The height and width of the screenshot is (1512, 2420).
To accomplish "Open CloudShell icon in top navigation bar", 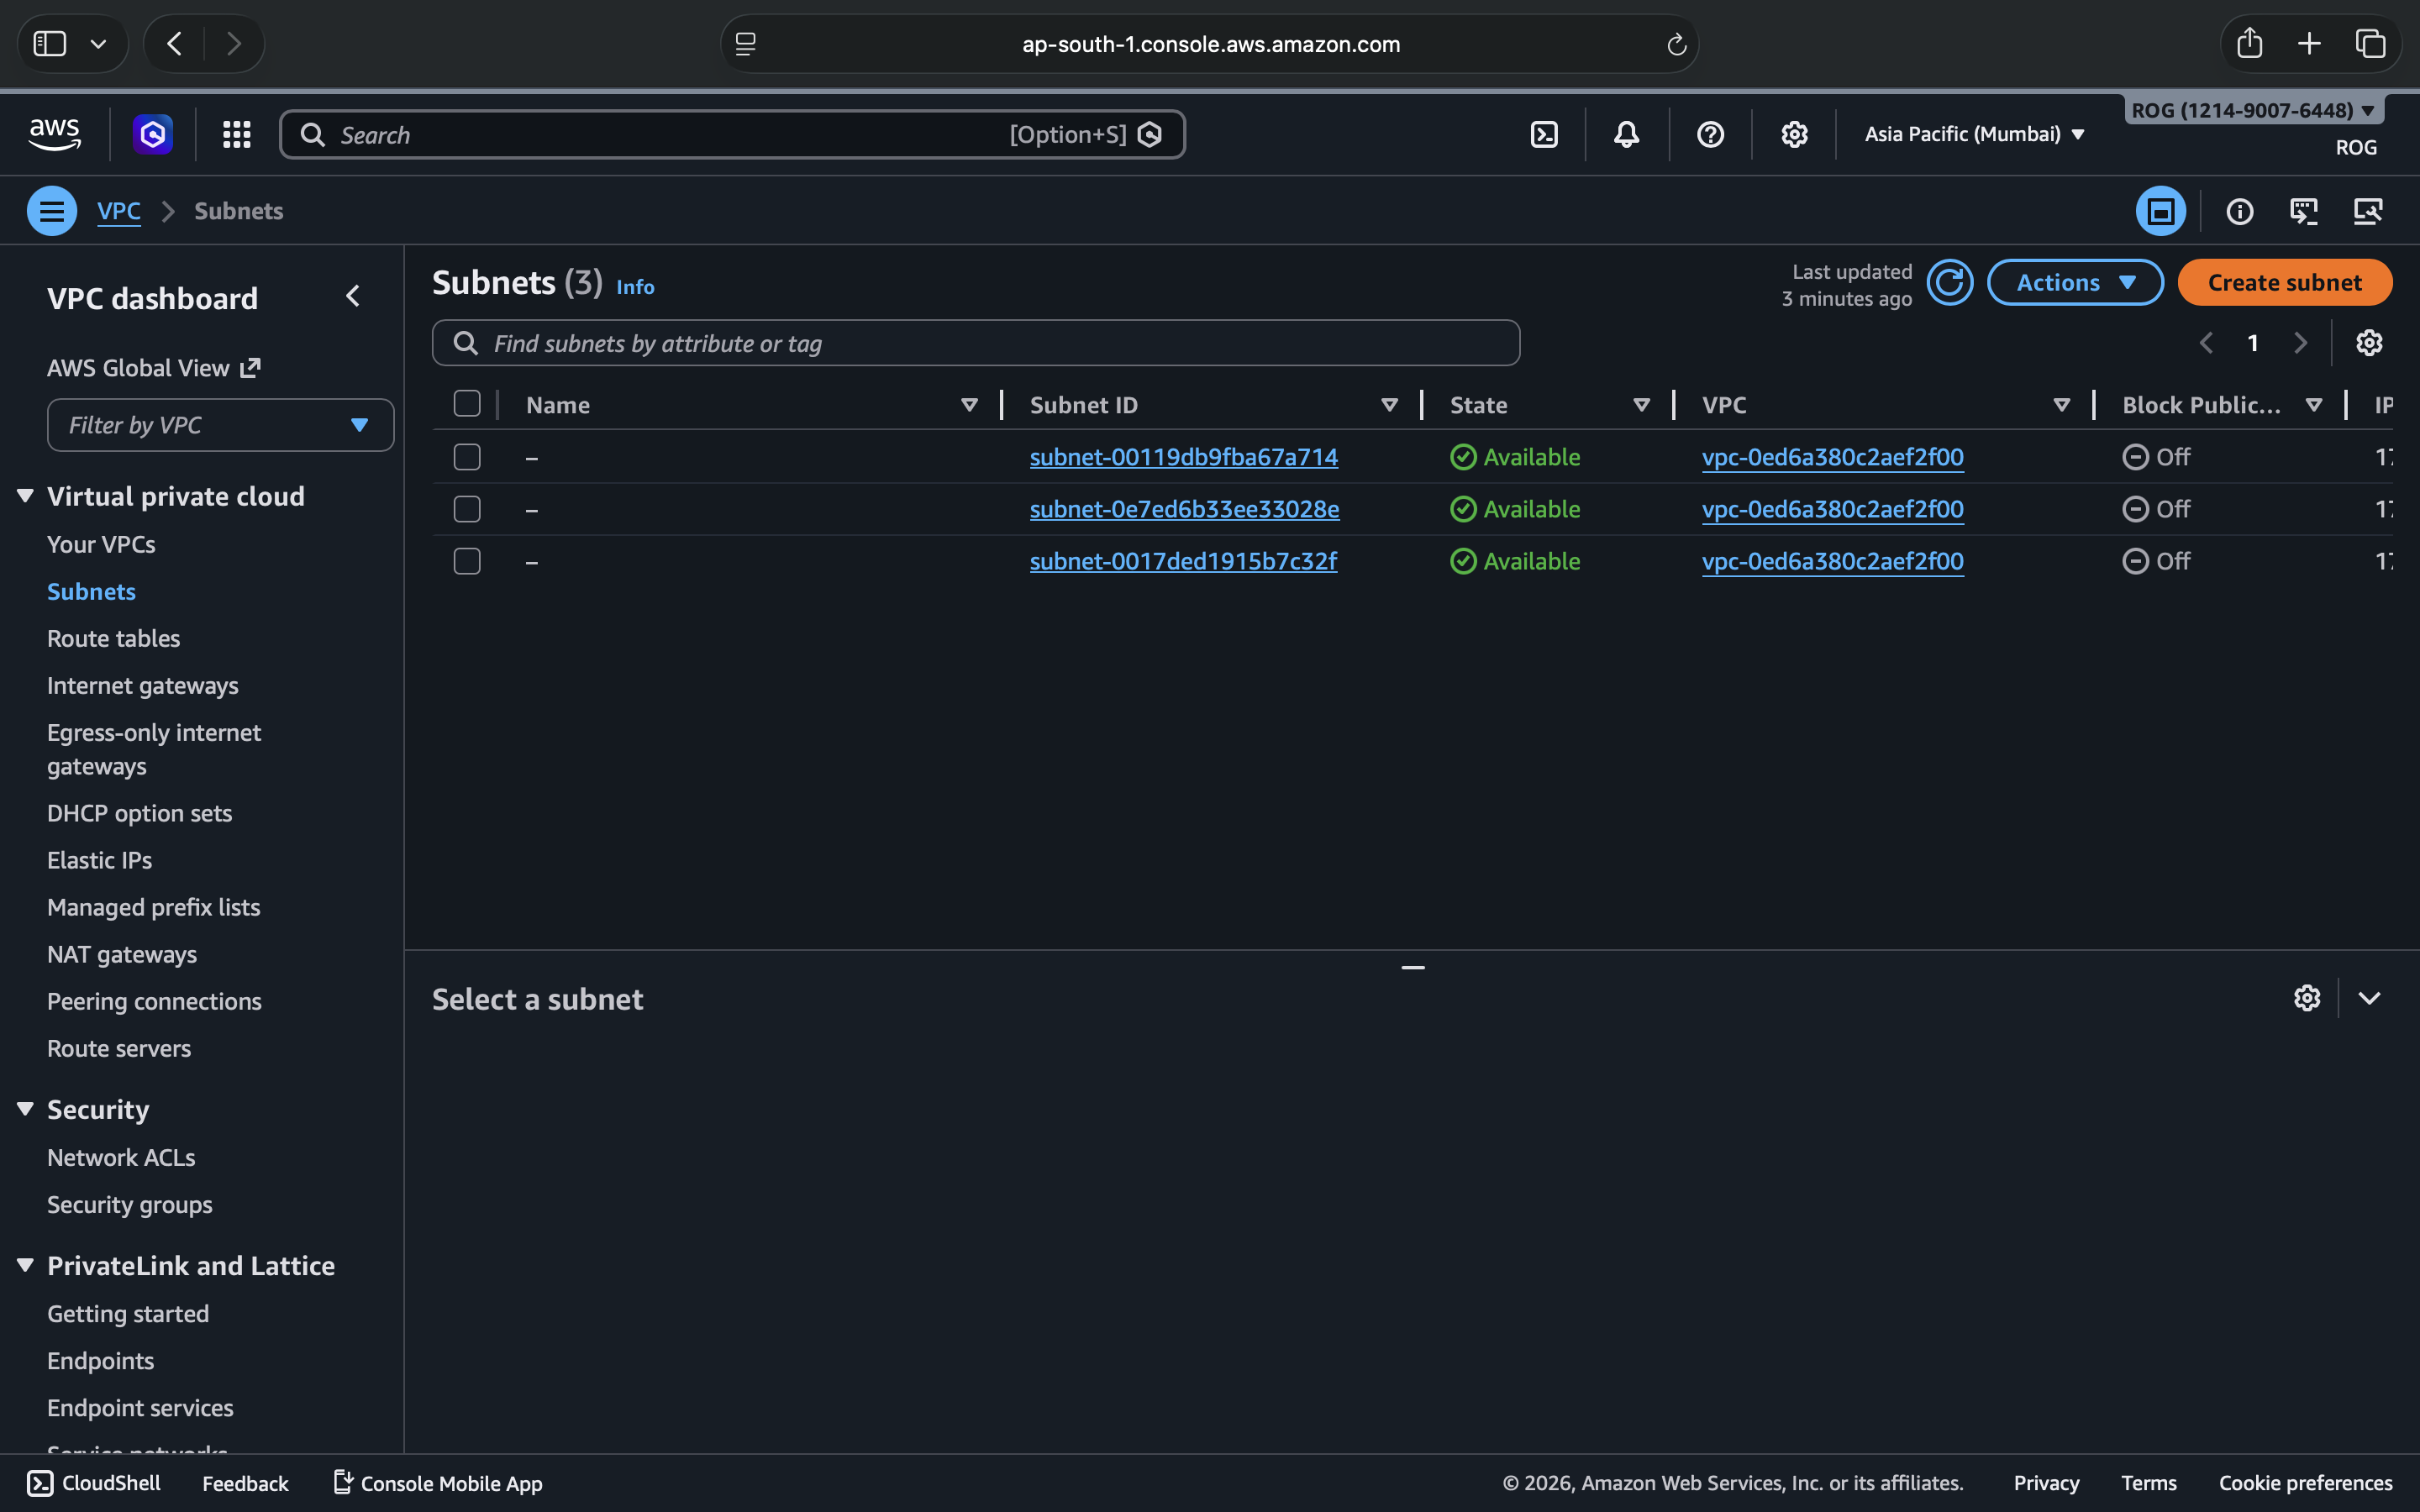I will (1544, 134).
